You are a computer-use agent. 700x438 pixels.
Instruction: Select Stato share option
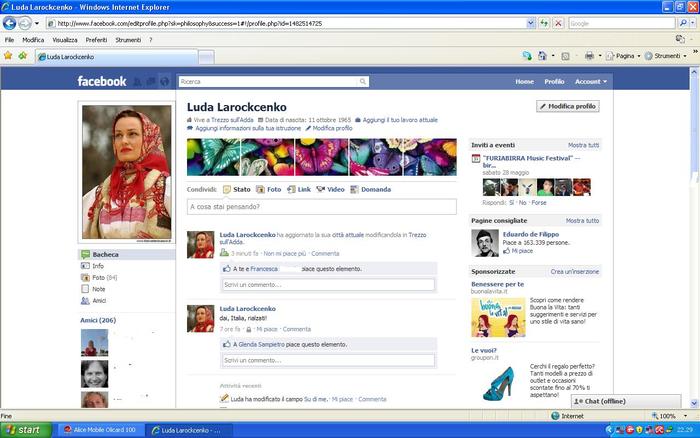click(237, 189)
